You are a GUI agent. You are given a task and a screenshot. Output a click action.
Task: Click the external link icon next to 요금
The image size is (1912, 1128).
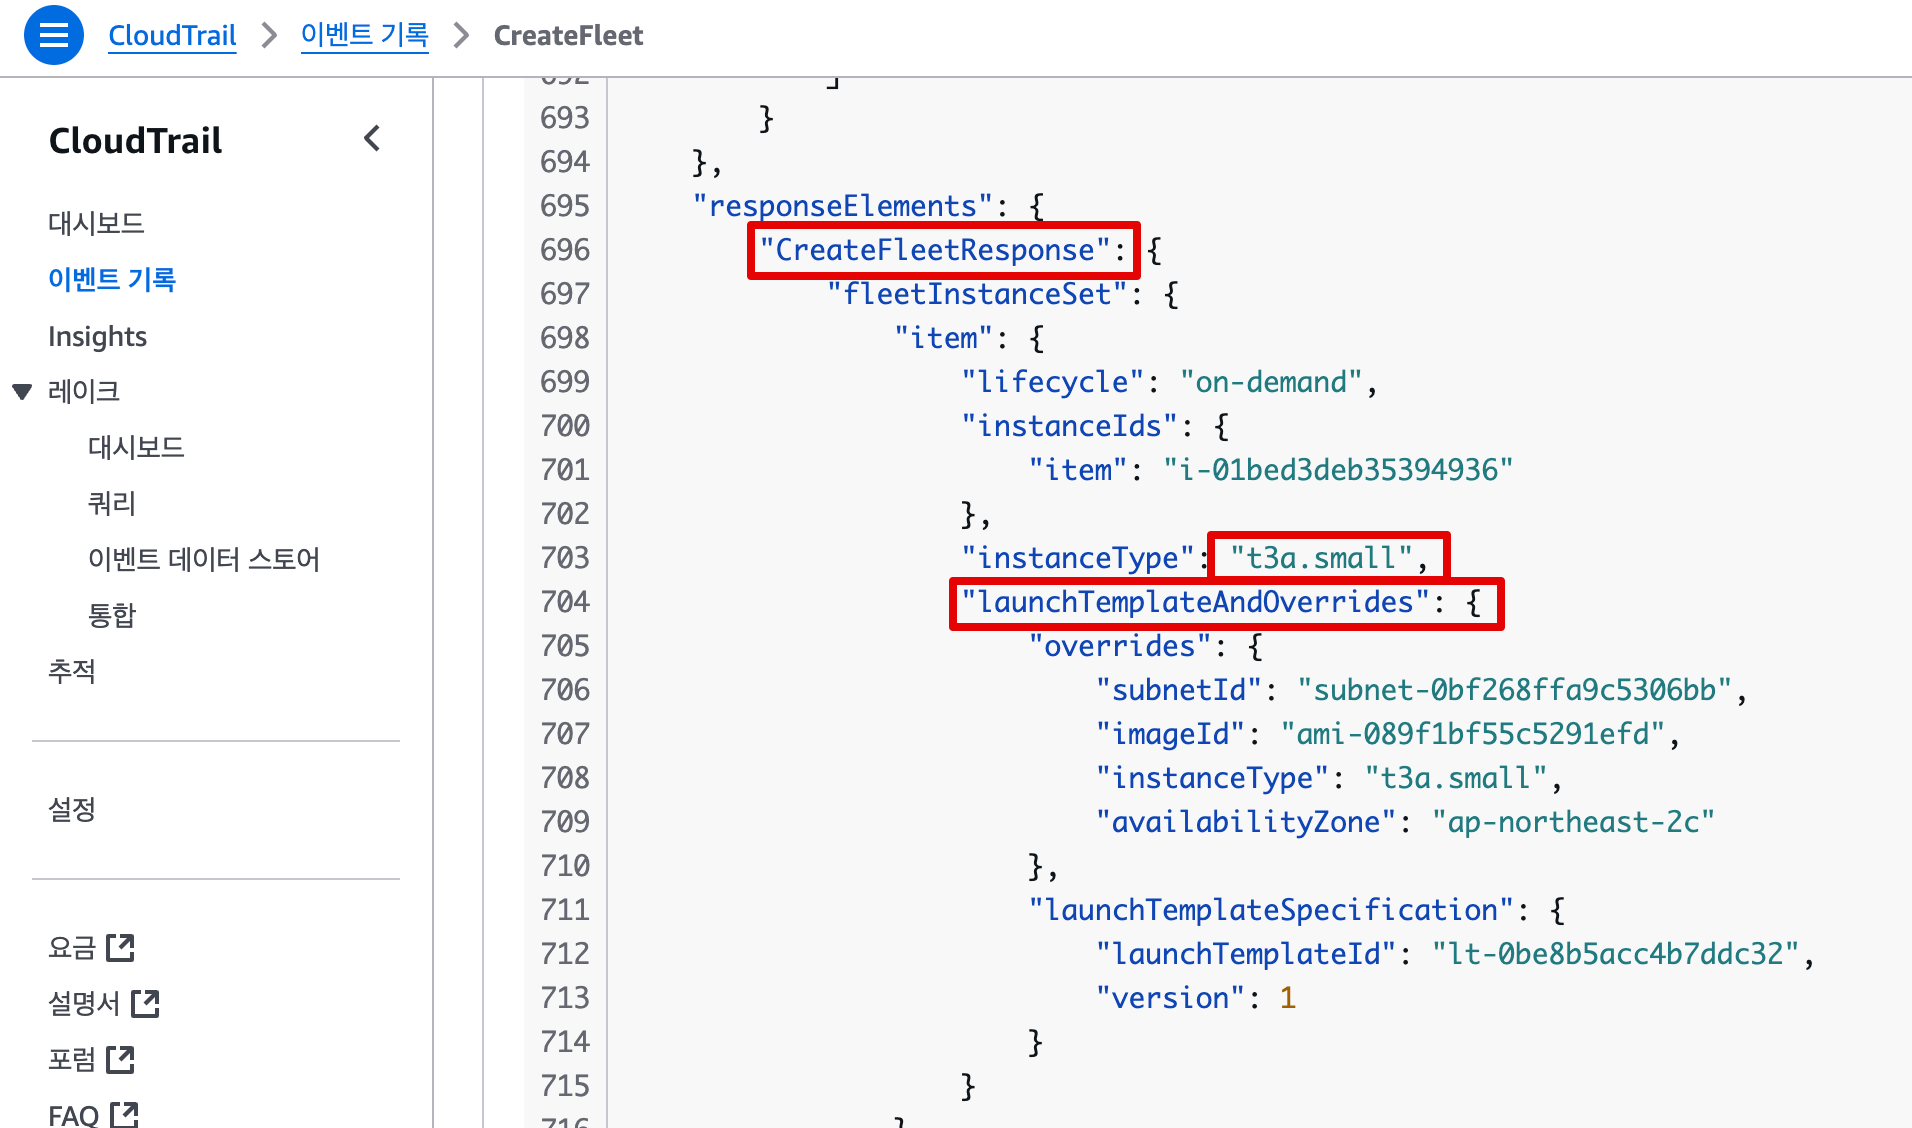tap(121, 947)
